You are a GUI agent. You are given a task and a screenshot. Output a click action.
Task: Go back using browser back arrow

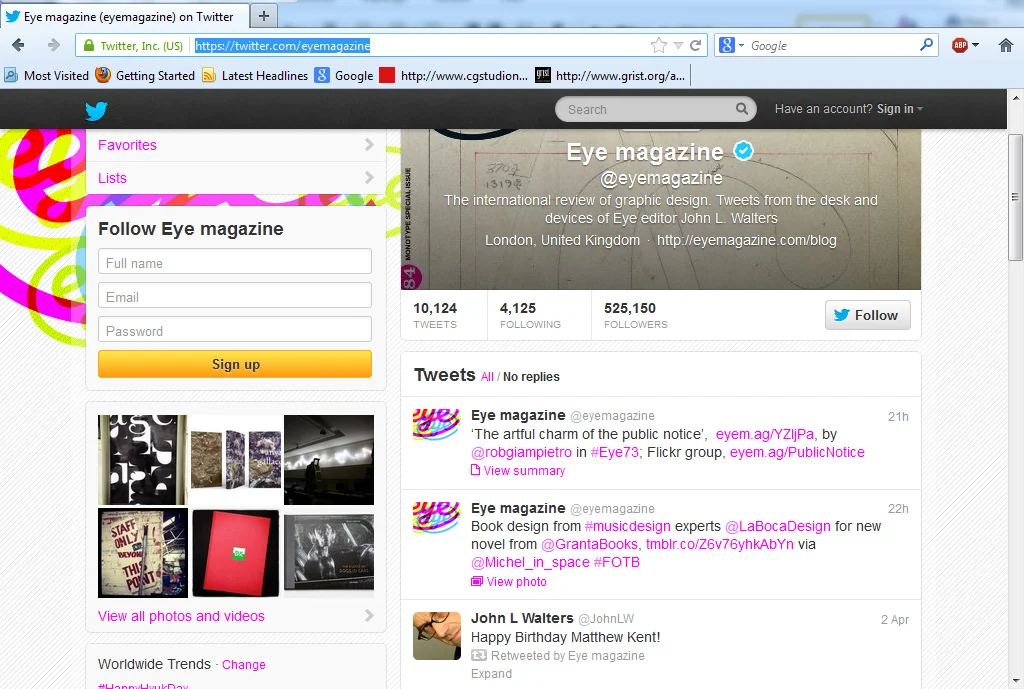(18, 45)
